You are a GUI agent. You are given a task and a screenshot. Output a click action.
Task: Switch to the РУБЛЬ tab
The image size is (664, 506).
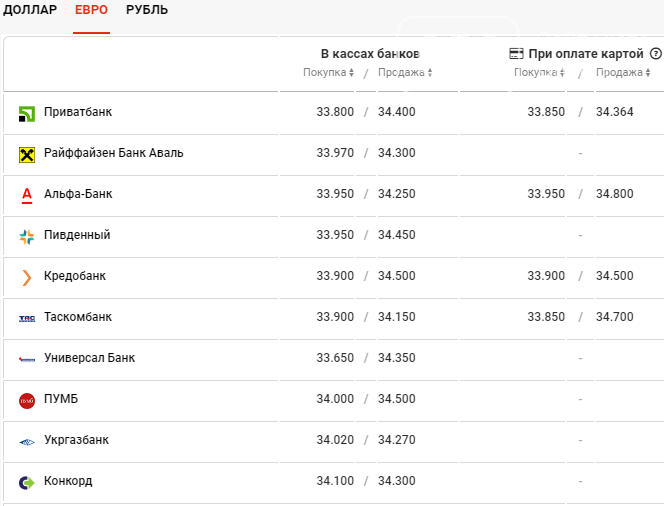pos(147,10)
